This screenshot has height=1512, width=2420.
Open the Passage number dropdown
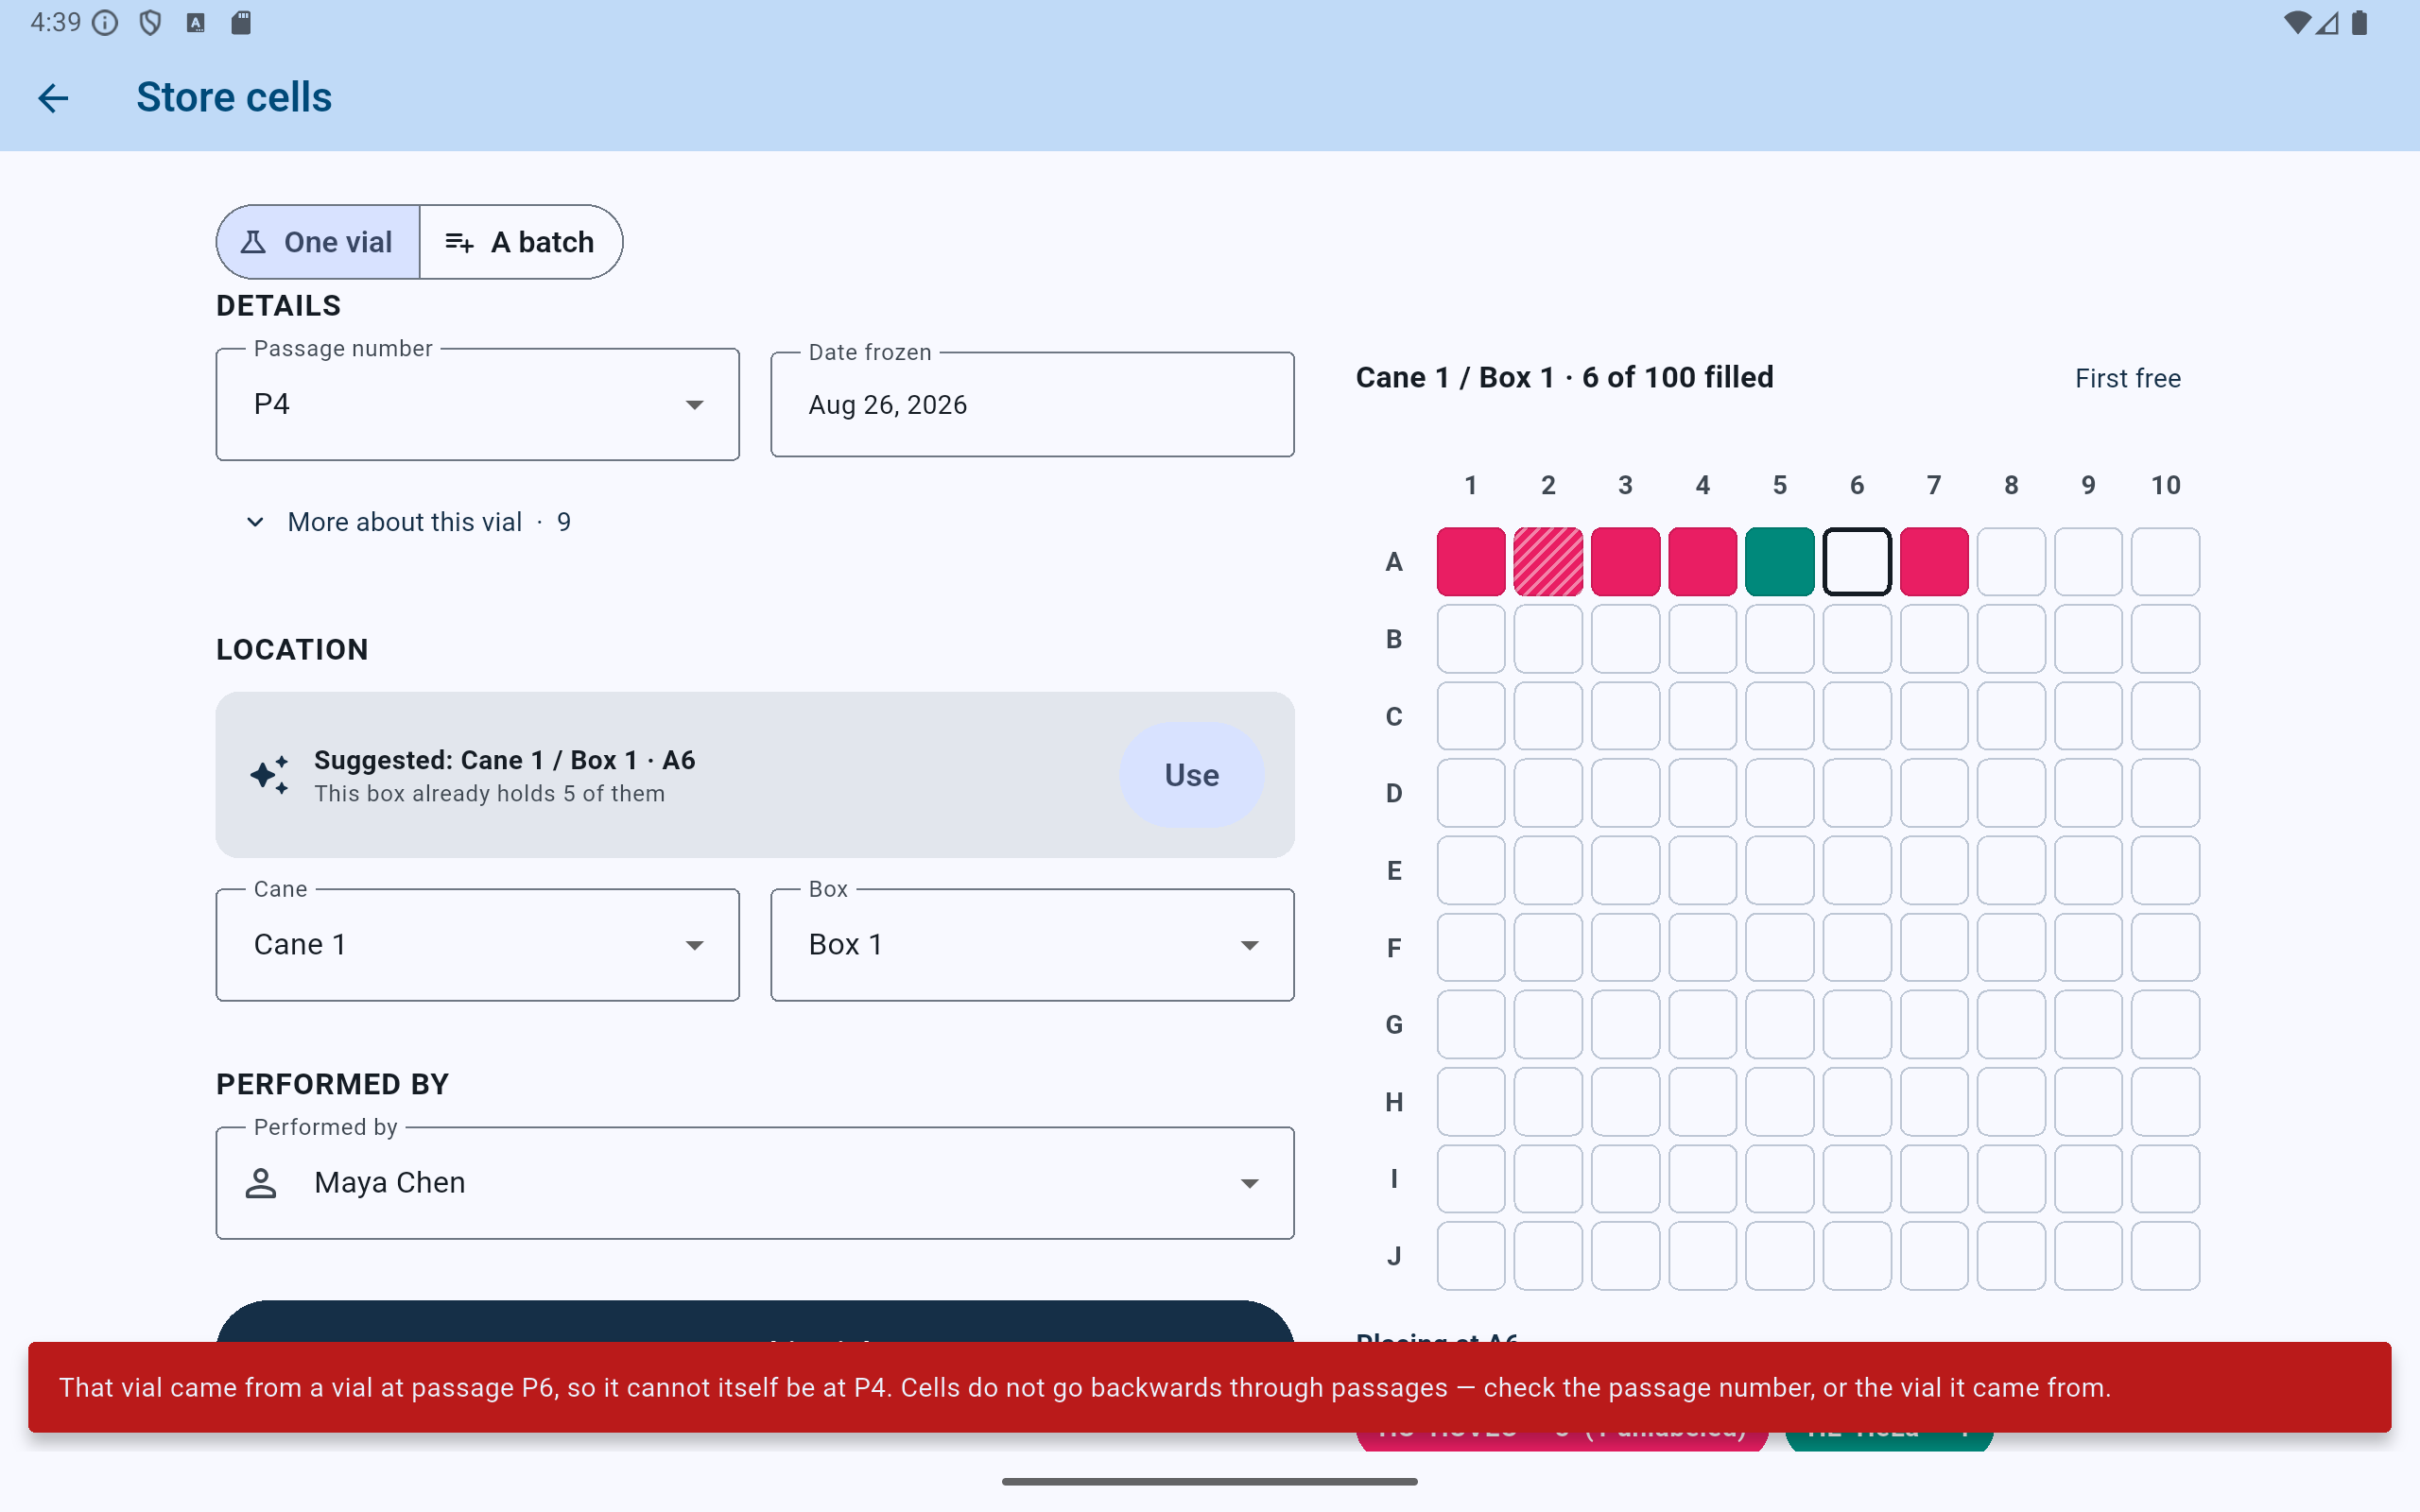click(x=477, y=404)
